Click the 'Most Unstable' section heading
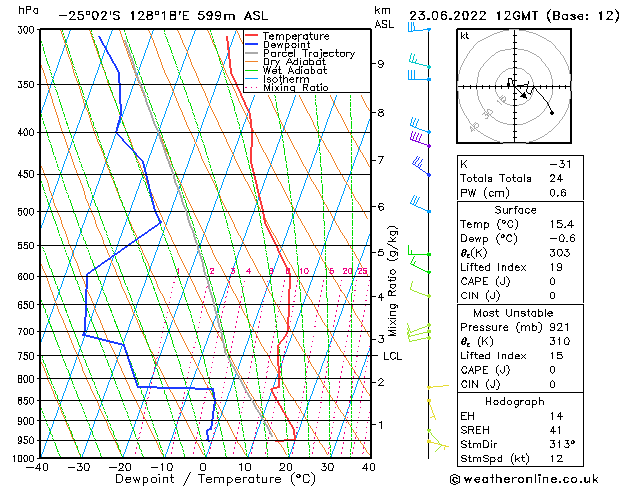 point(513,313)
